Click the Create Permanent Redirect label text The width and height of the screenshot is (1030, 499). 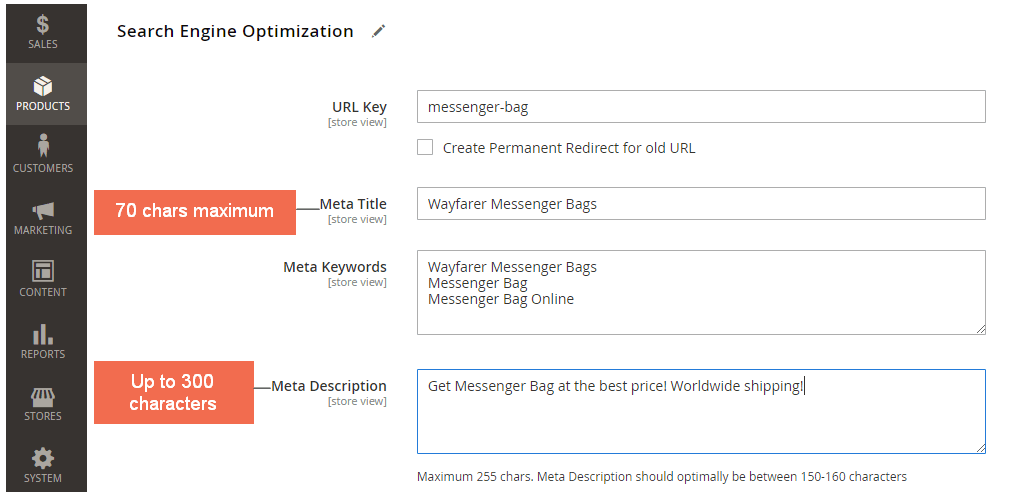point(569,148)
